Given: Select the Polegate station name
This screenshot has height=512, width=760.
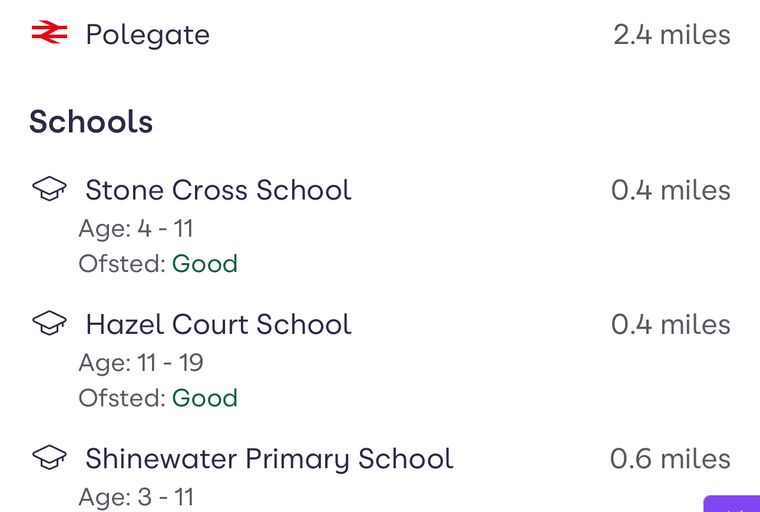Looking at the screenshot, I should (147, 35).
